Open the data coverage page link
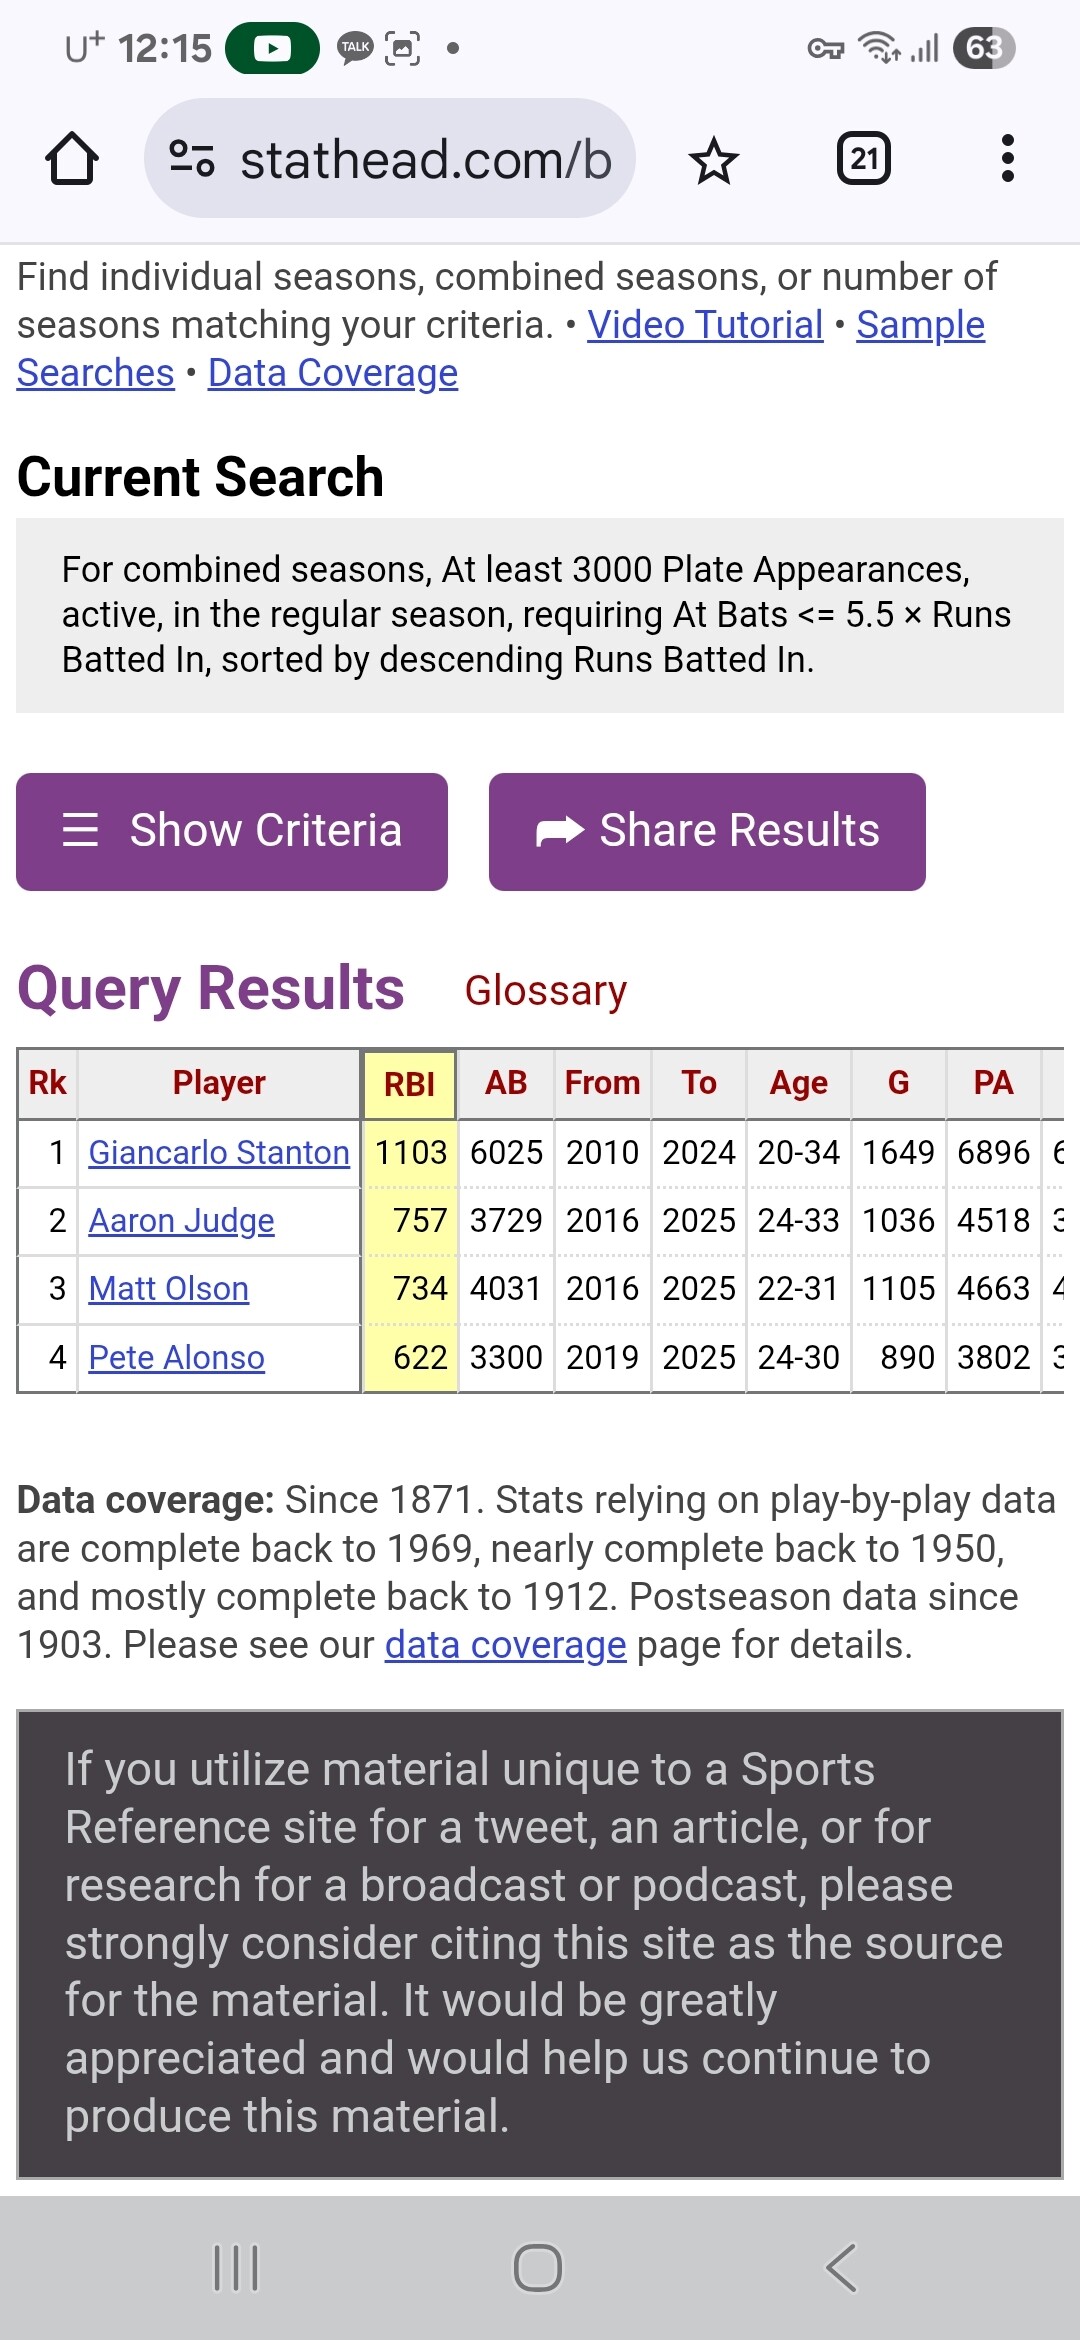Image resolution: width=1080 pixels, height=2340 pixels. 505,1645
